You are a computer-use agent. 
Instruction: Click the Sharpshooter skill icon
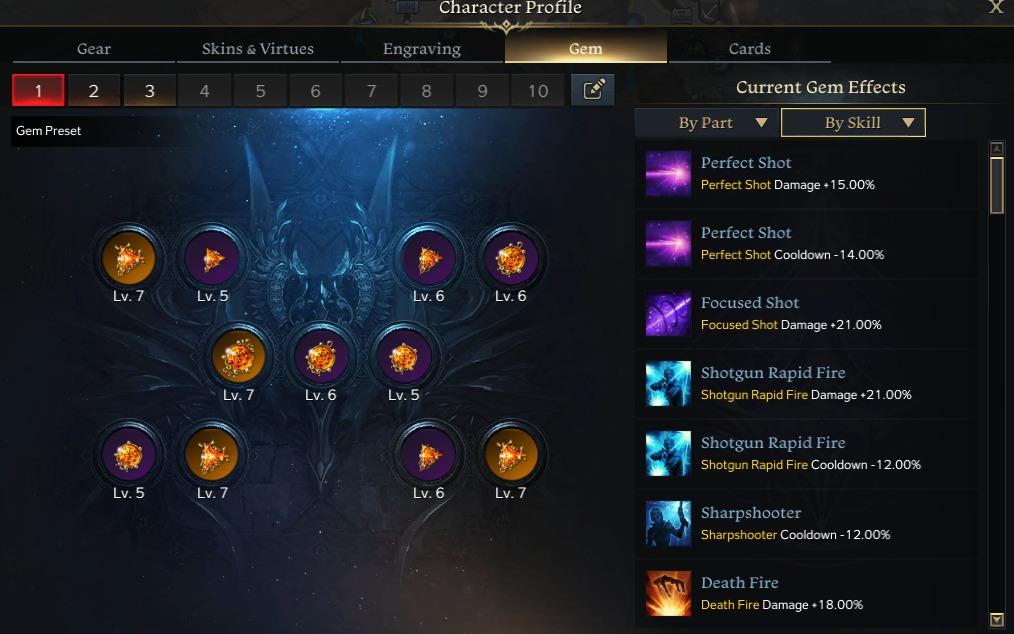point(668,523)
